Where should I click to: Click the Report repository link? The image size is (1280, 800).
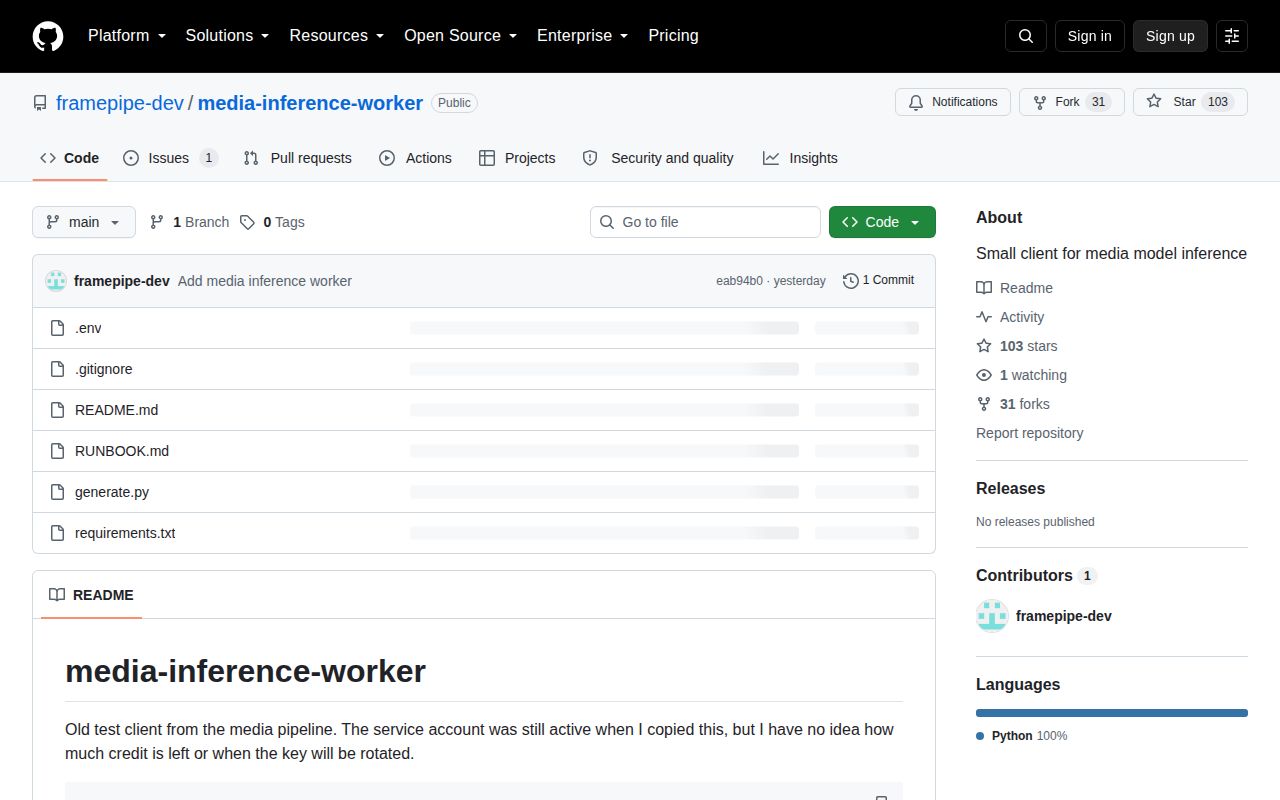(x=1029, y=433)
